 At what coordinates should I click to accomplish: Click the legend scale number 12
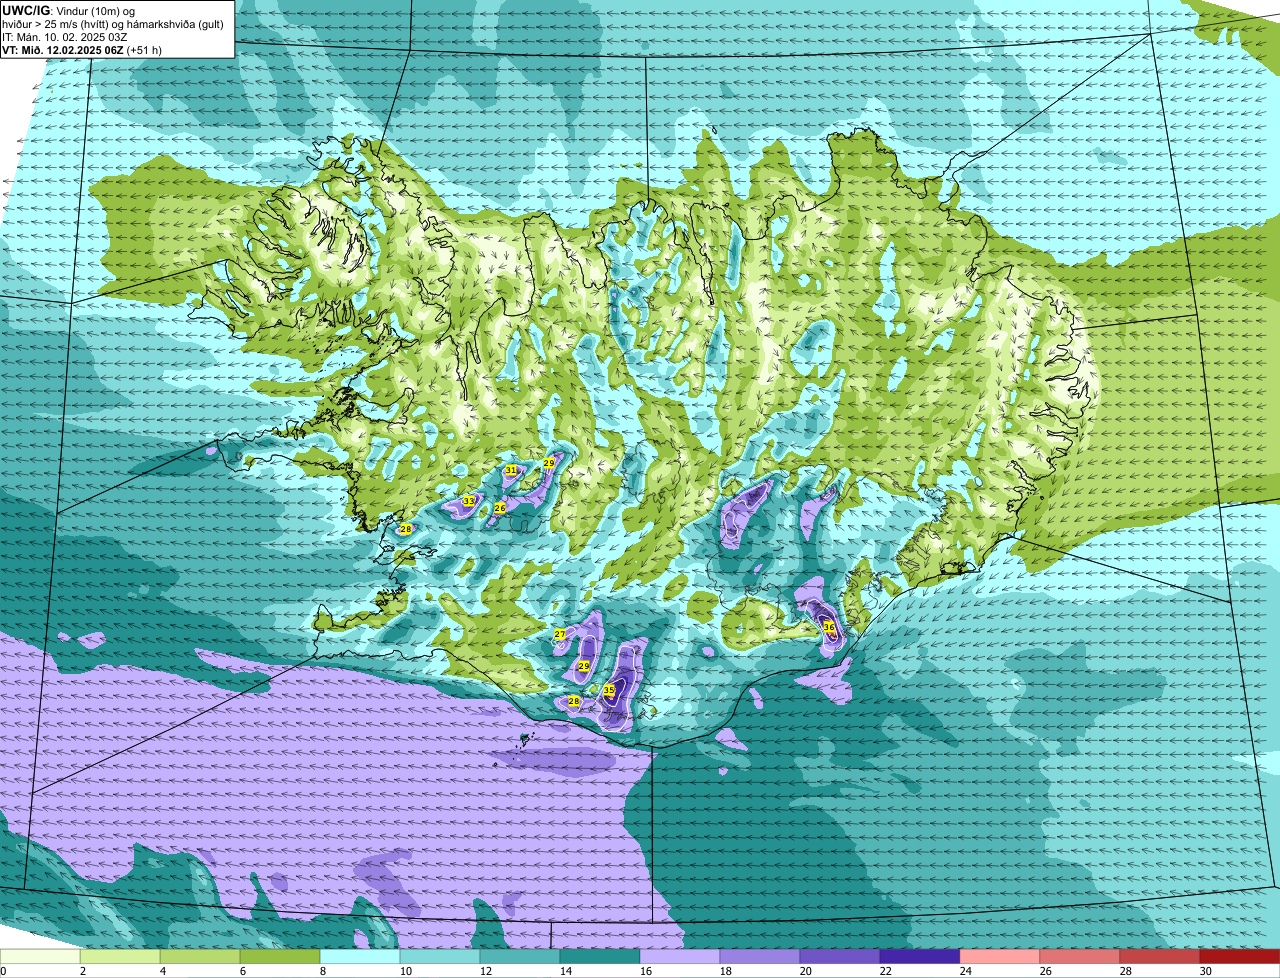pyautogui.click(x=486, y=971)
